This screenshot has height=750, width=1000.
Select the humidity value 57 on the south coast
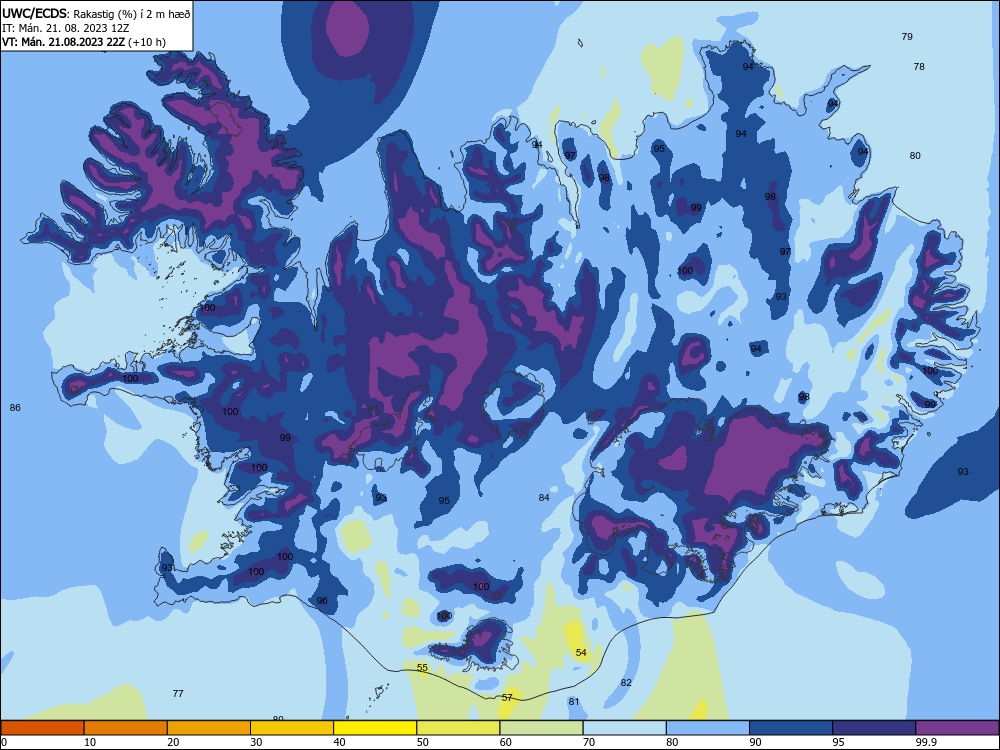[507, 698]
